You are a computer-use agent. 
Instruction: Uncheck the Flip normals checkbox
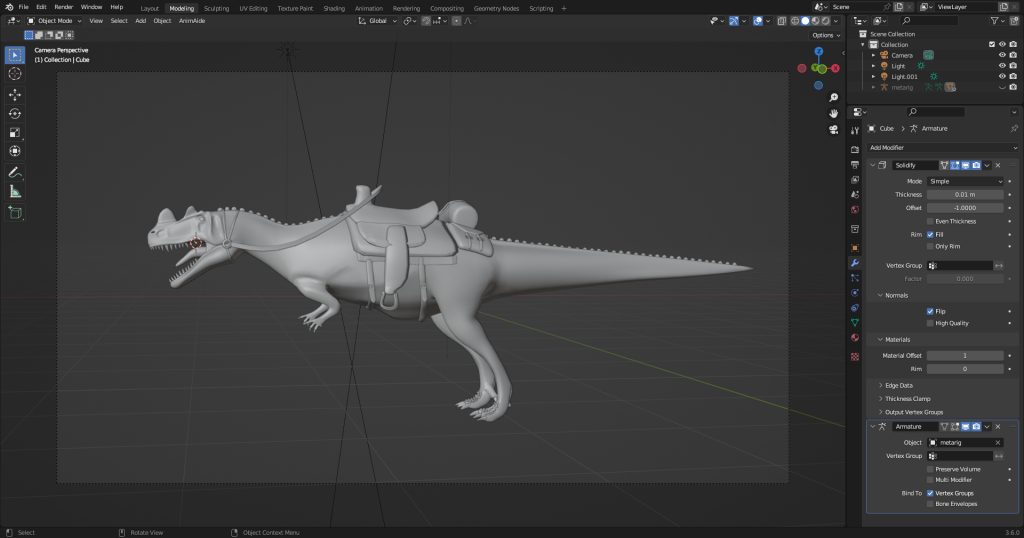pyautogui.click(x=930, y=311)
